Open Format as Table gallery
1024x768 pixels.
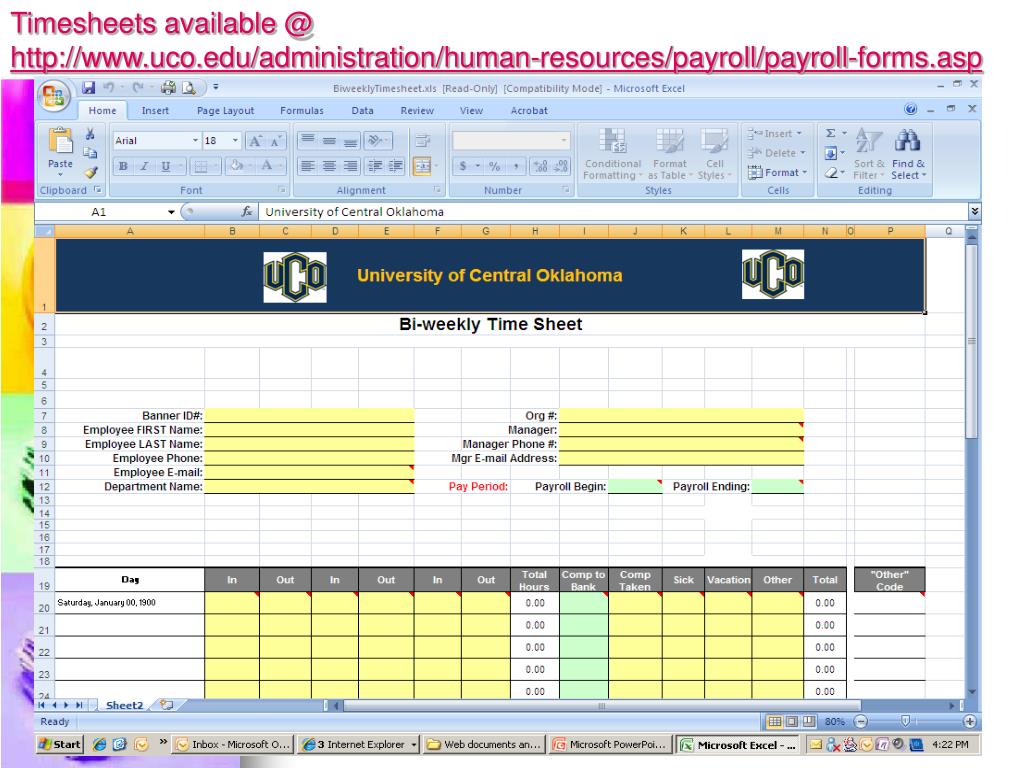(x=669, y=154)
